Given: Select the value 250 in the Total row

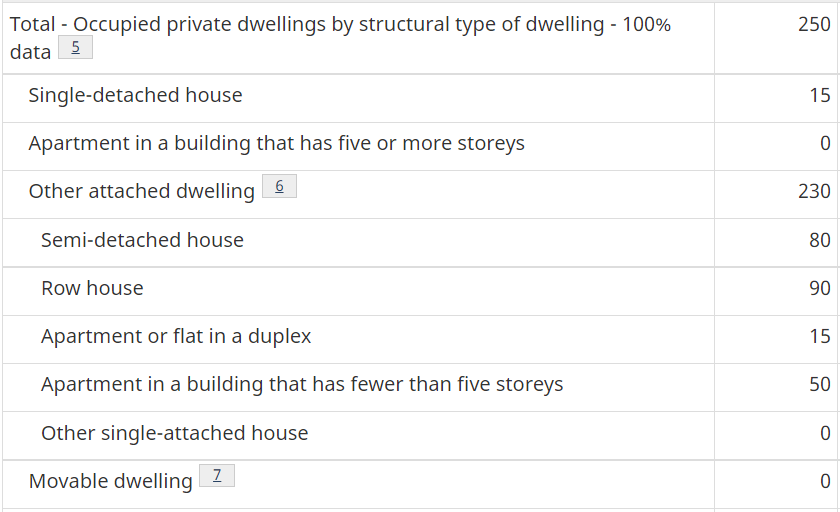Looking at the screenshot, I should pyautogui.click(x=814, y=24).
